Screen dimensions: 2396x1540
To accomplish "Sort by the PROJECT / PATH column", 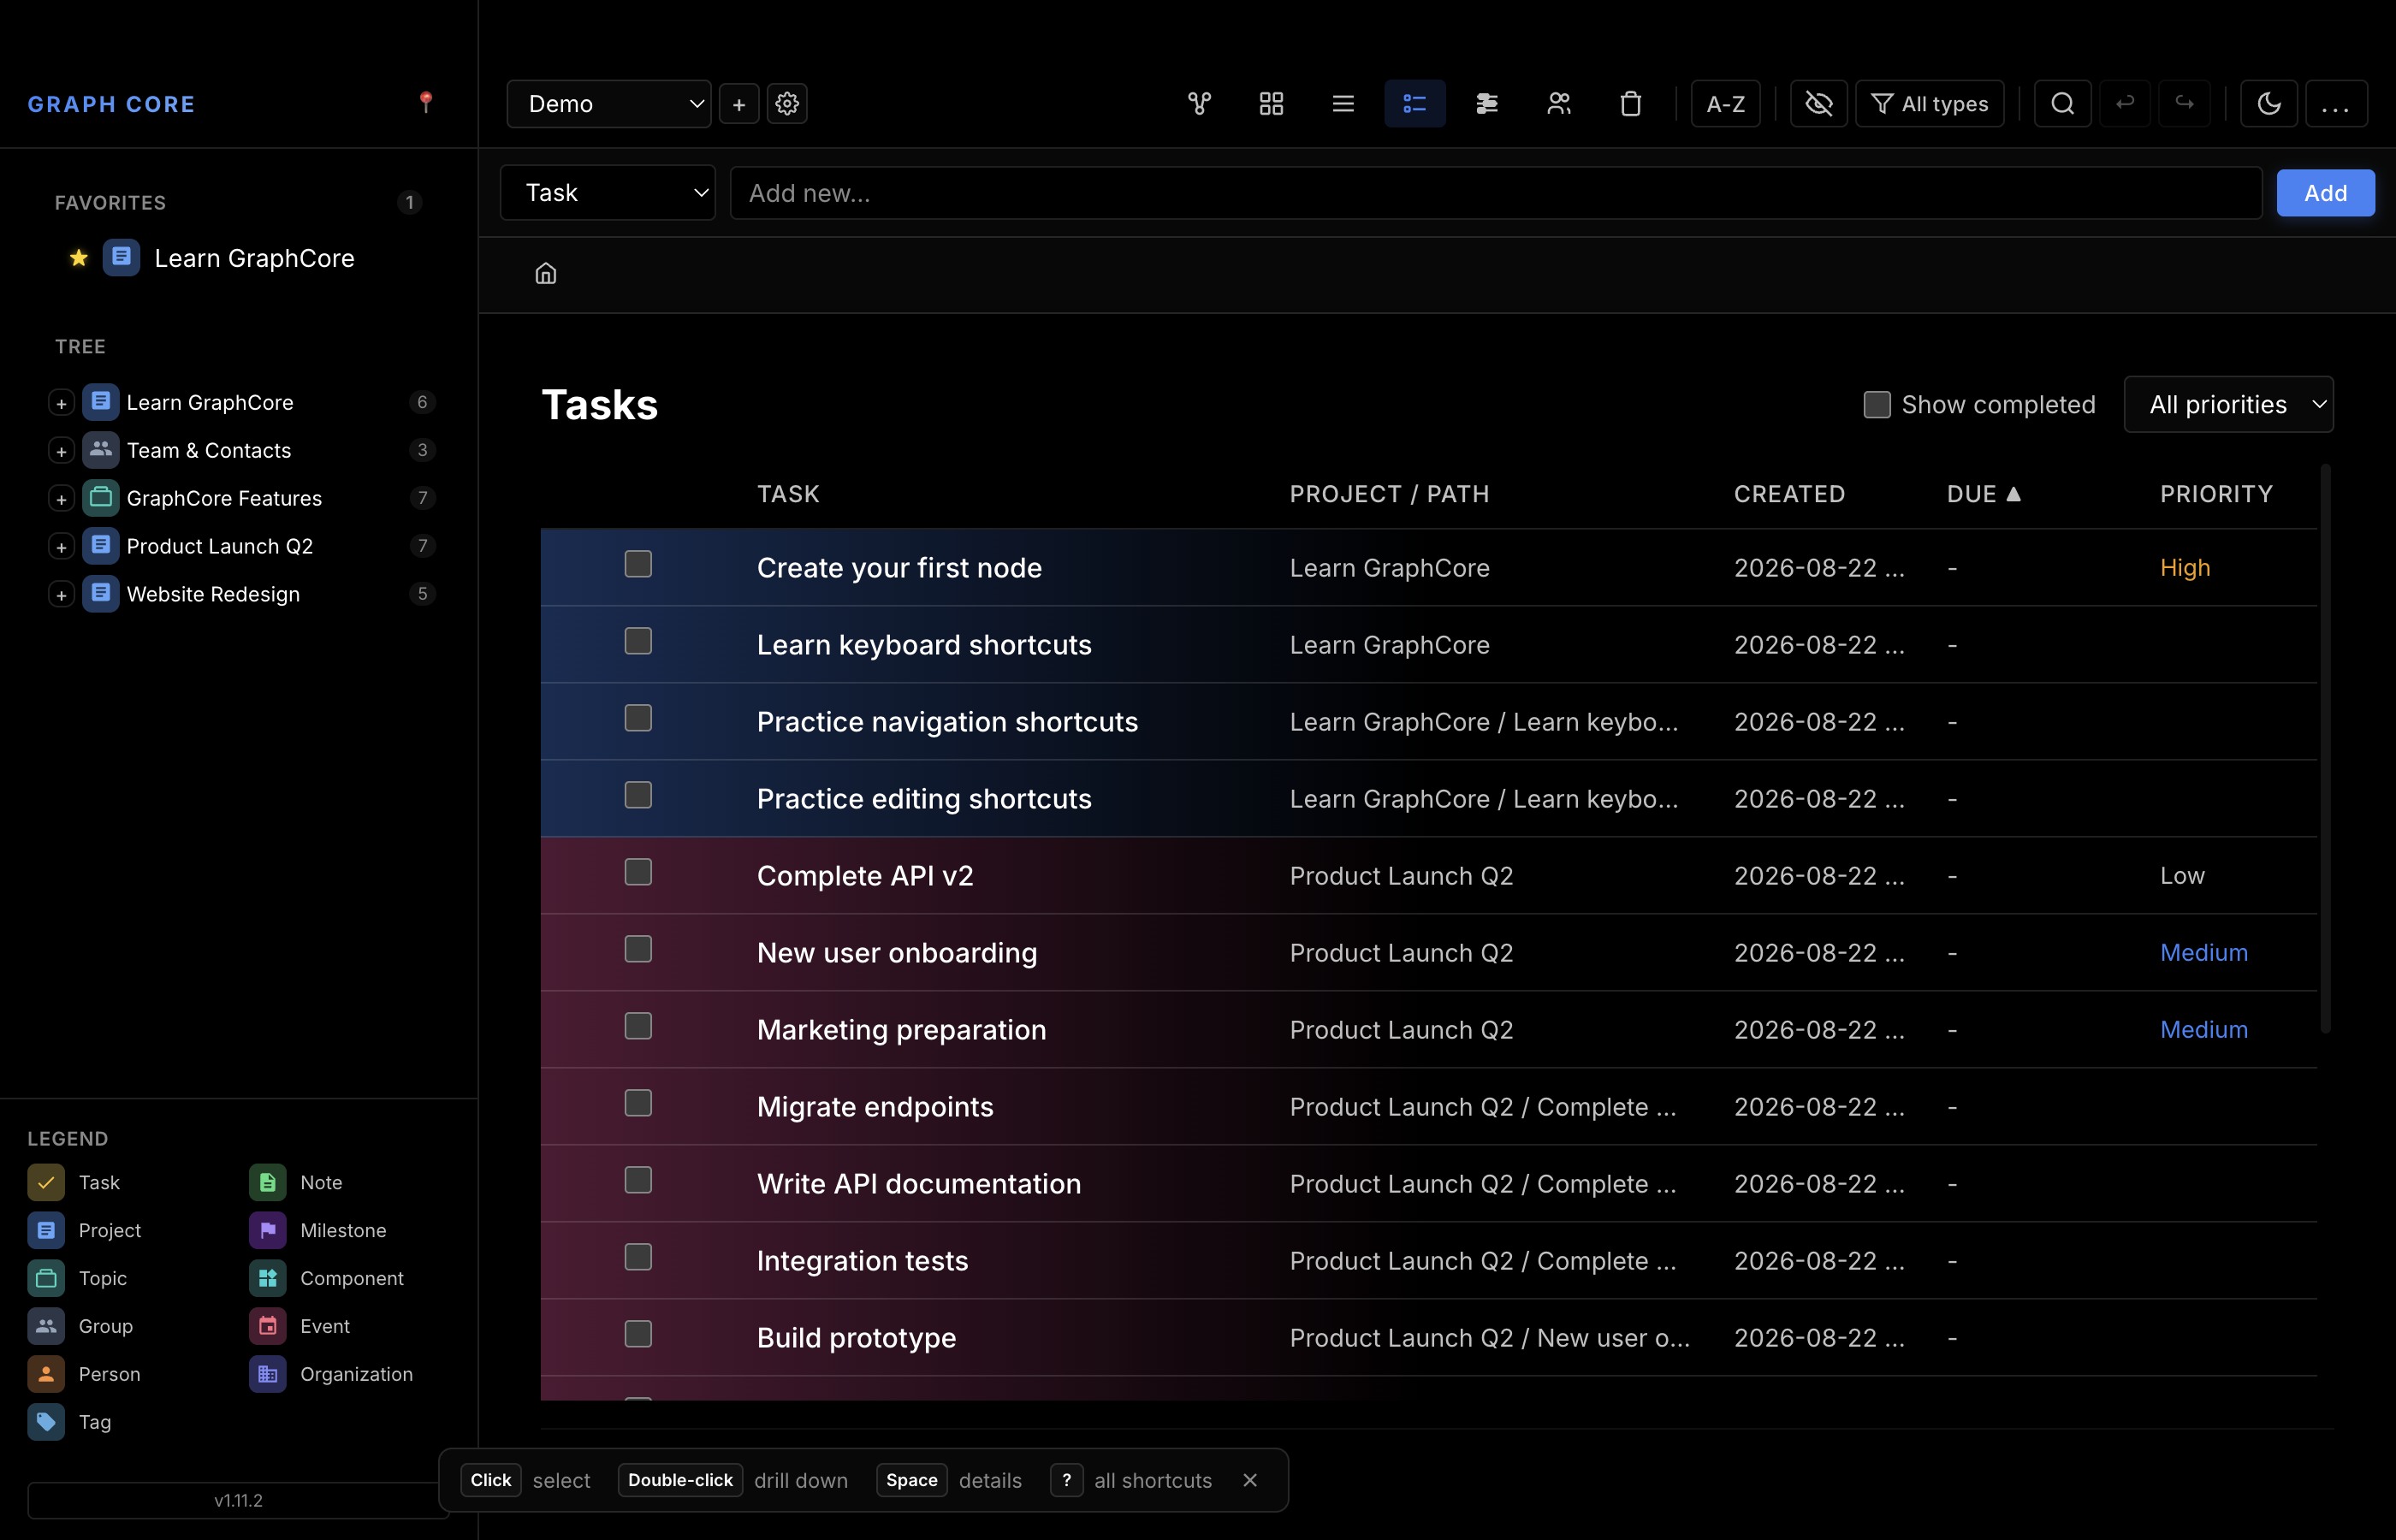I will pos(1389,494).
